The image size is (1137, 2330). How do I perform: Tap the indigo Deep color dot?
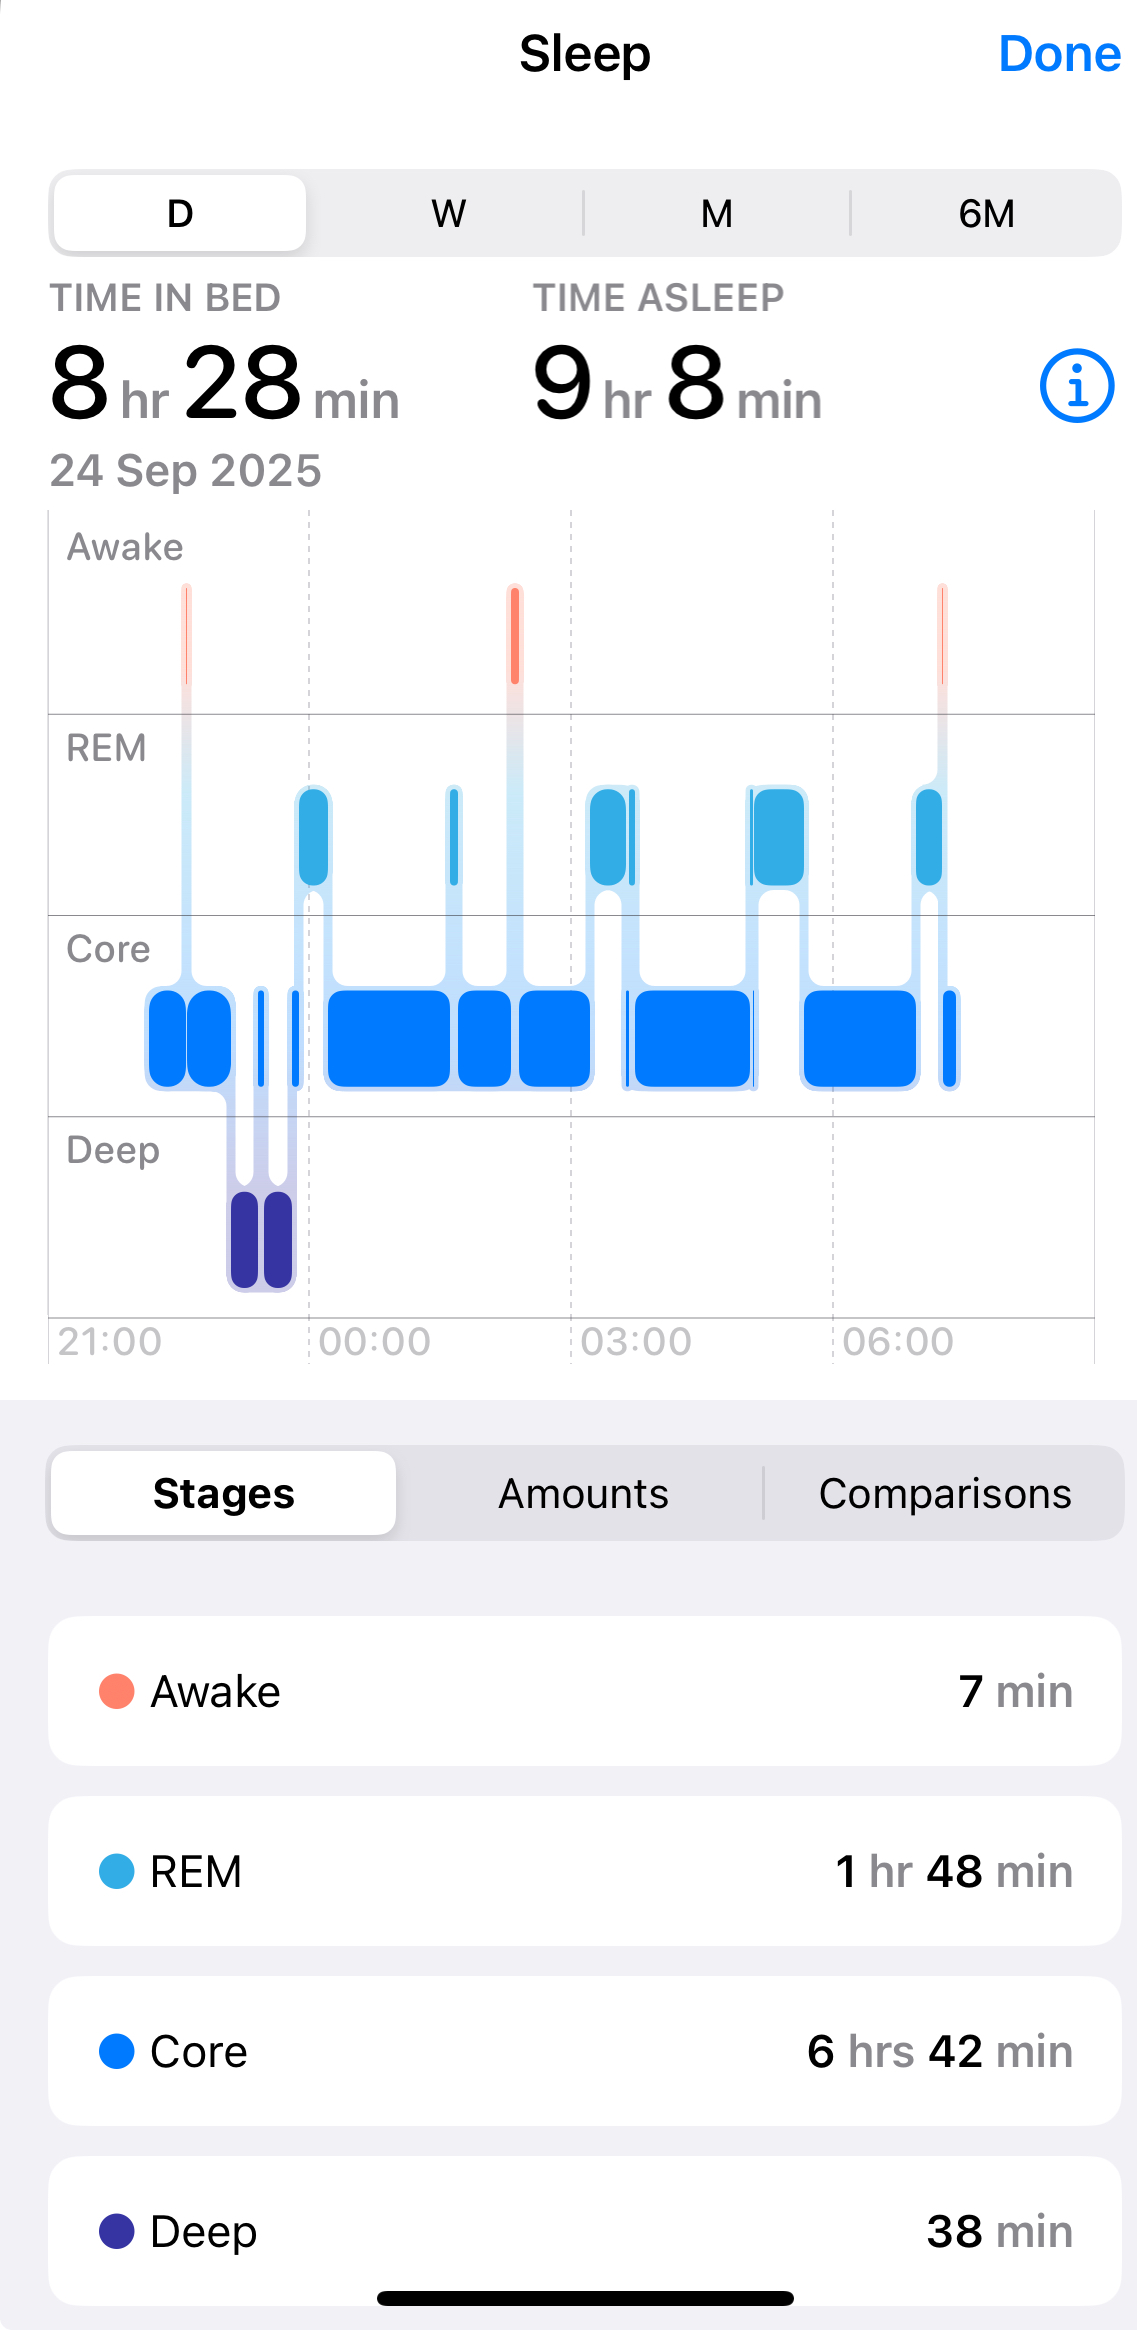(117, 2231)
